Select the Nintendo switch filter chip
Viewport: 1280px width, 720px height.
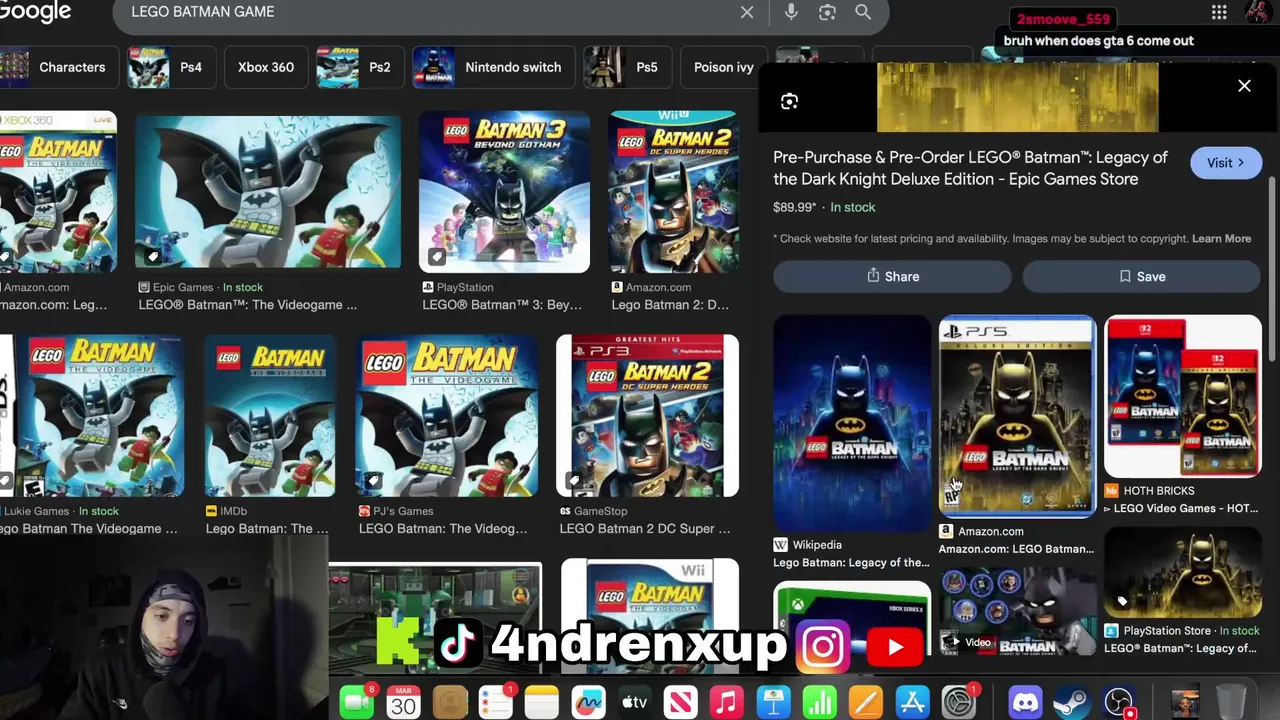point(493,67)
